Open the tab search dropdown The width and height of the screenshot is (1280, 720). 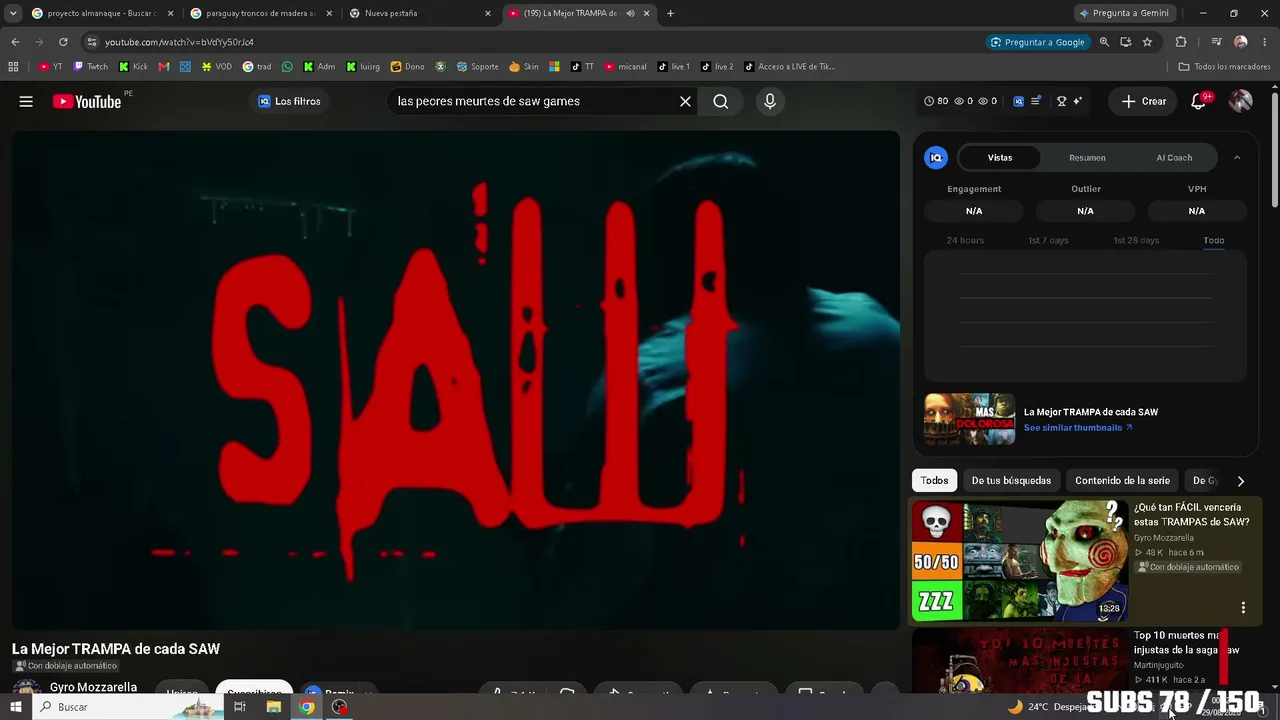click(12, 13)
